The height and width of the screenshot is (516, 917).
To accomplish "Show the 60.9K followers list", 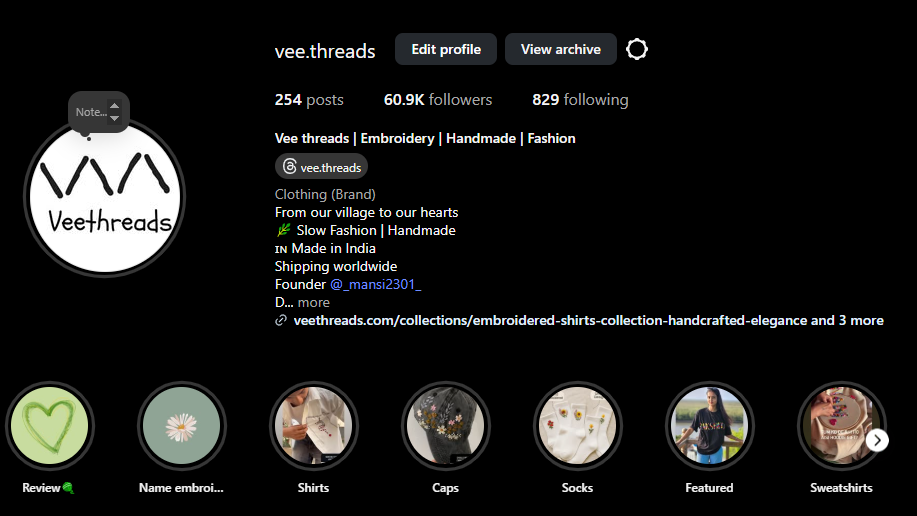I will coord(438,99).
